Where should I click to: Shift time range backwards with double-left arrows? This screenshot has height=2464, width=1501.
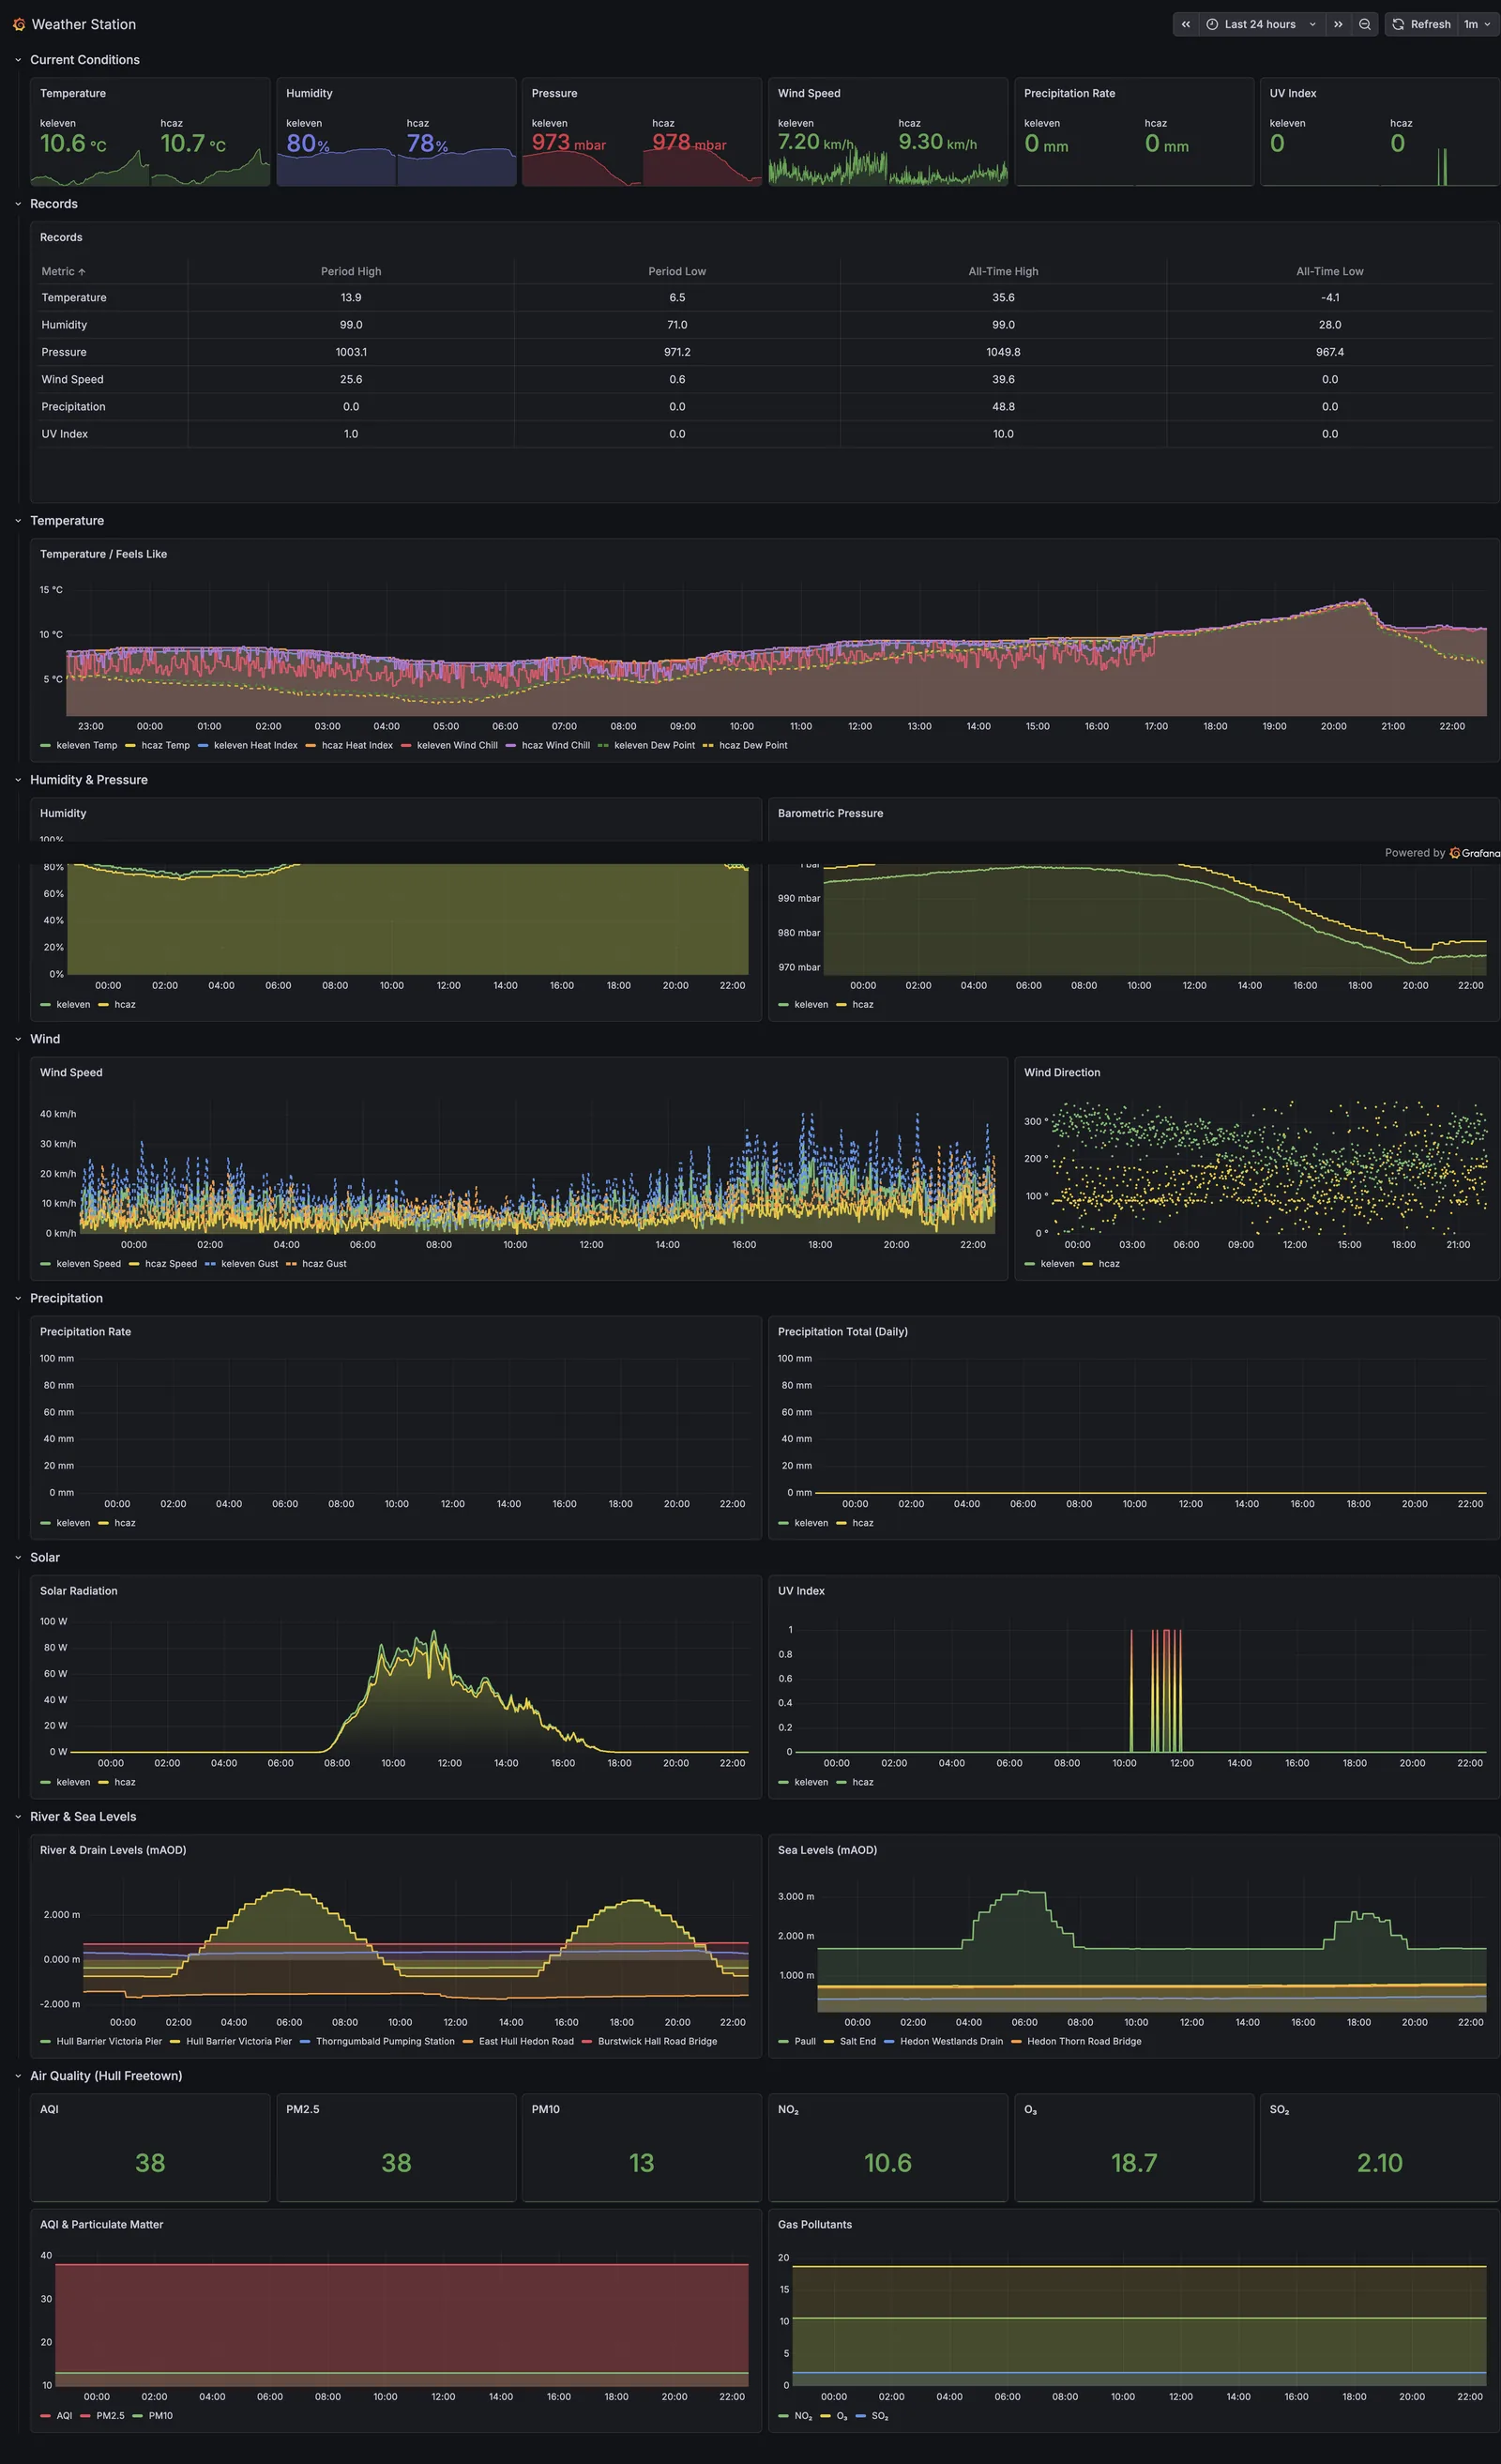tap(1185, 24)
